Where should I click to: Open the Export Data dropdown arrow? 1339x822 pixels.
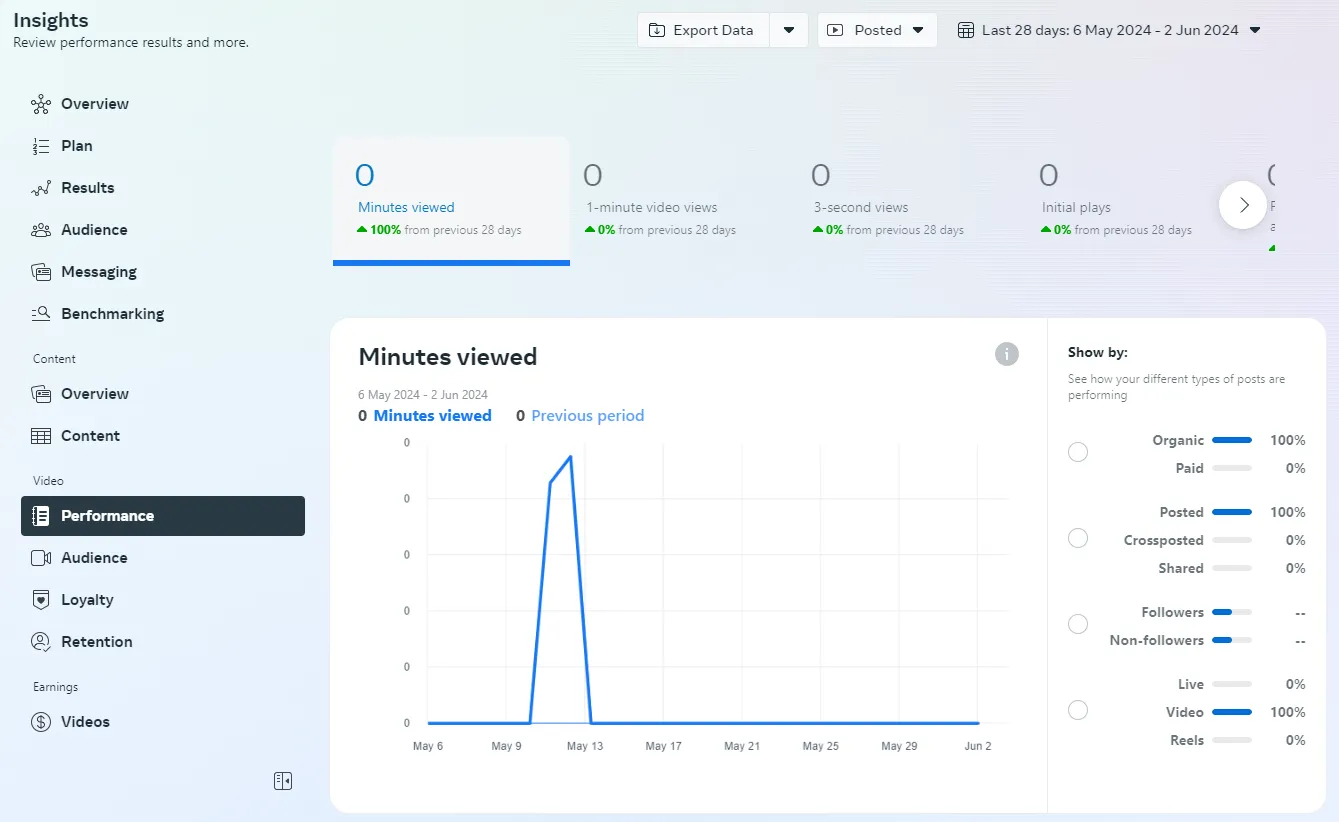(789, 30)
